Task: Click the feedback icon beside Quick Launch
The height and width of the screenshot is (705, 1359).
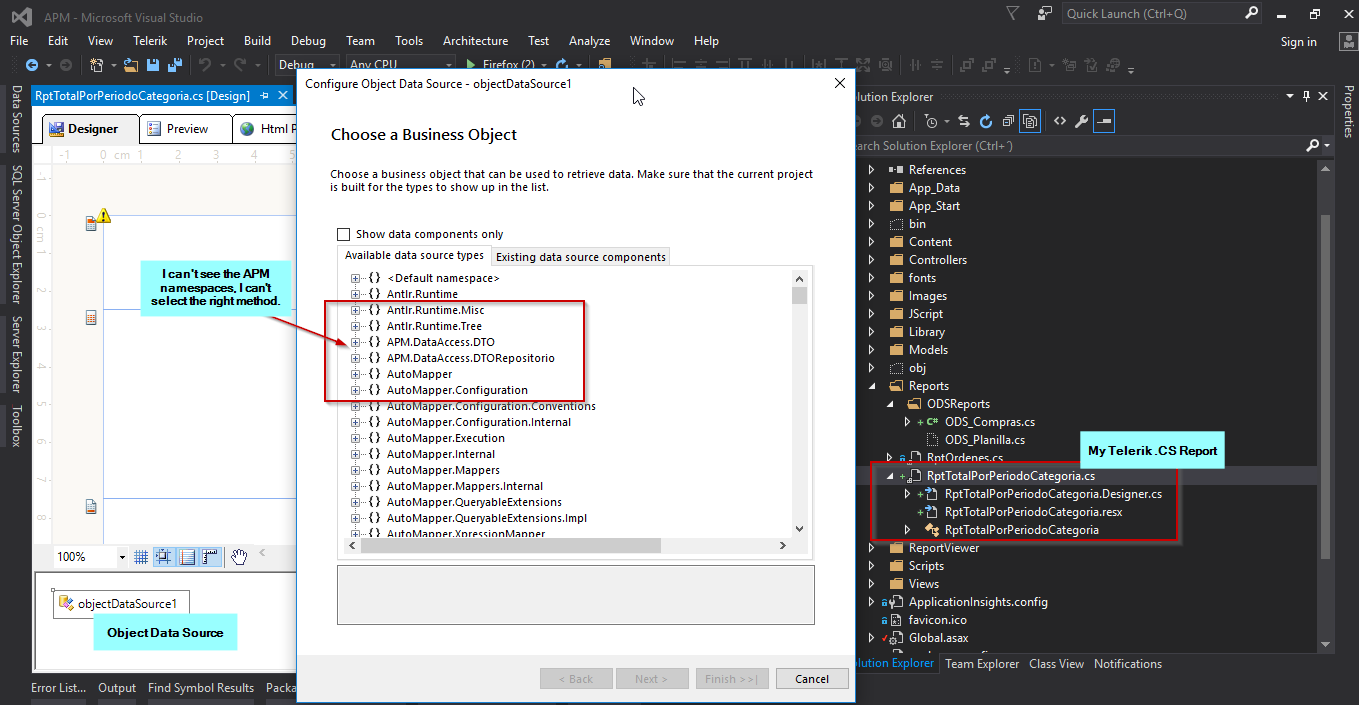Action: tap(1045, 14)
